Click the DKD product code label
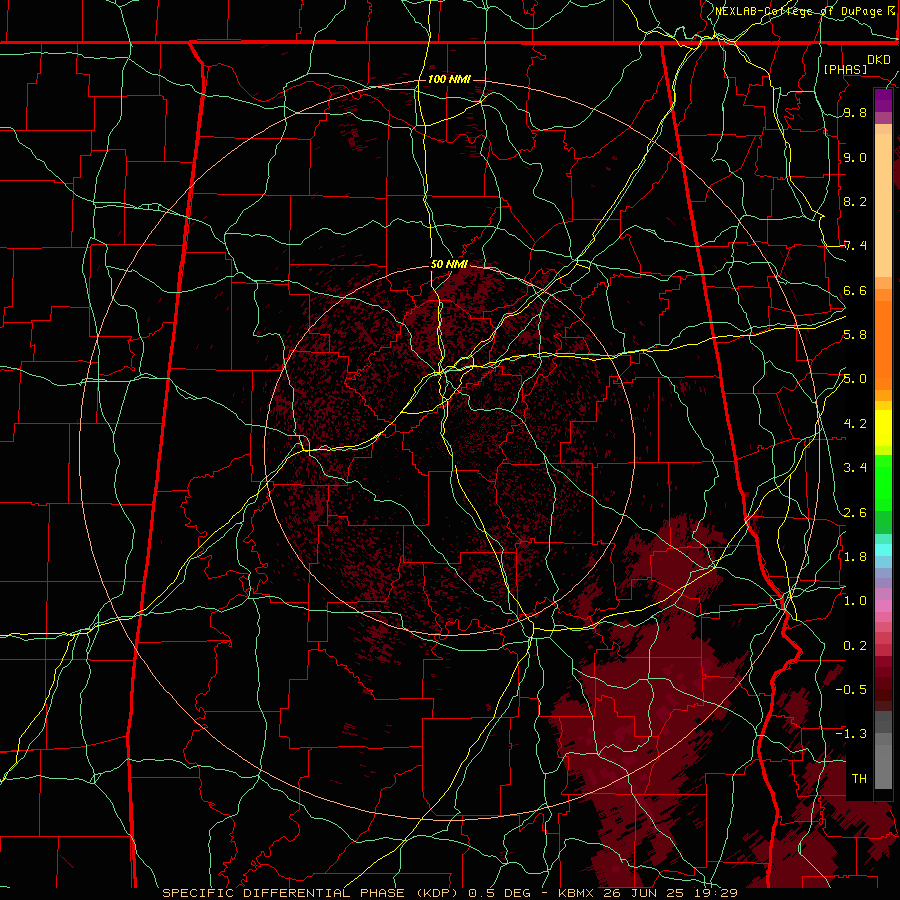The width and height of the screenshot is (900, 900). coord(879,60)
